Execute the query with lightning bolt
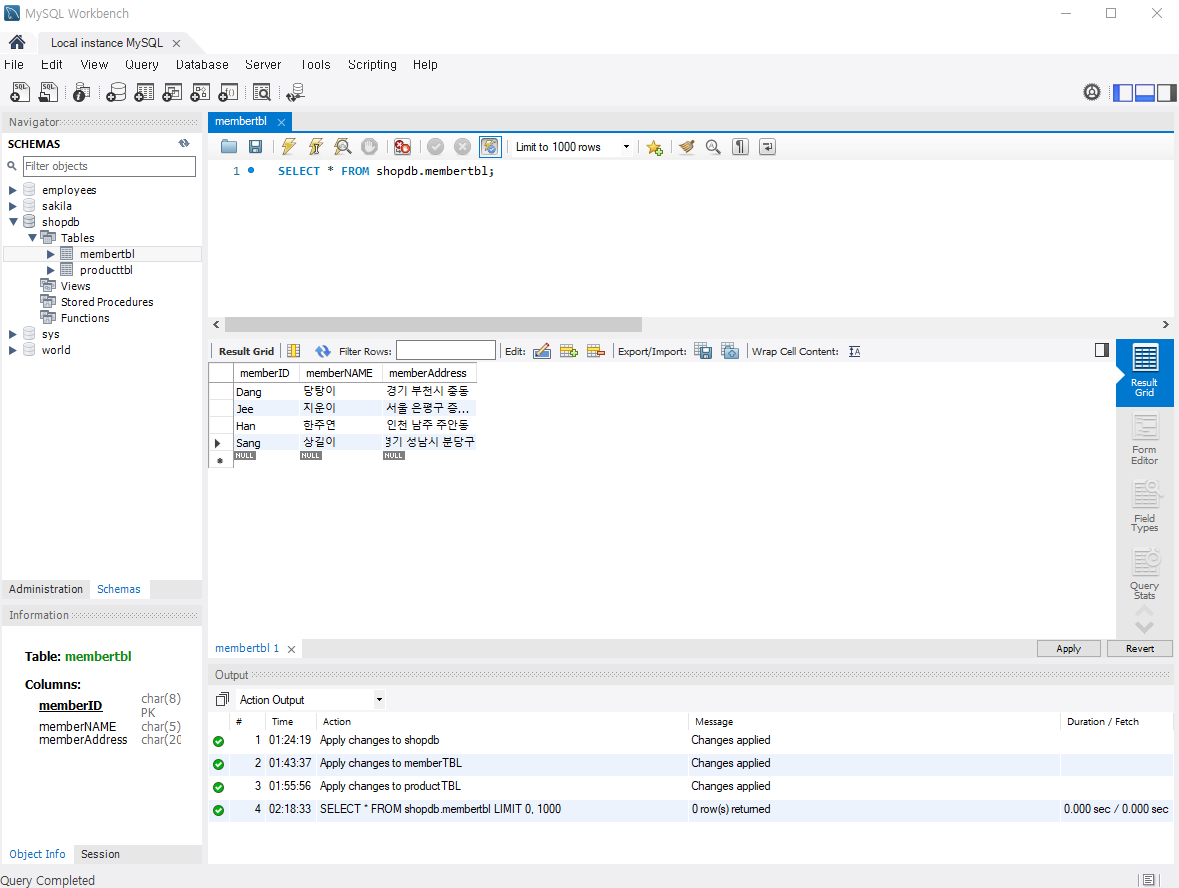Image resolution: width=1179 pixels, height=888 pixels. pos(289,147)
